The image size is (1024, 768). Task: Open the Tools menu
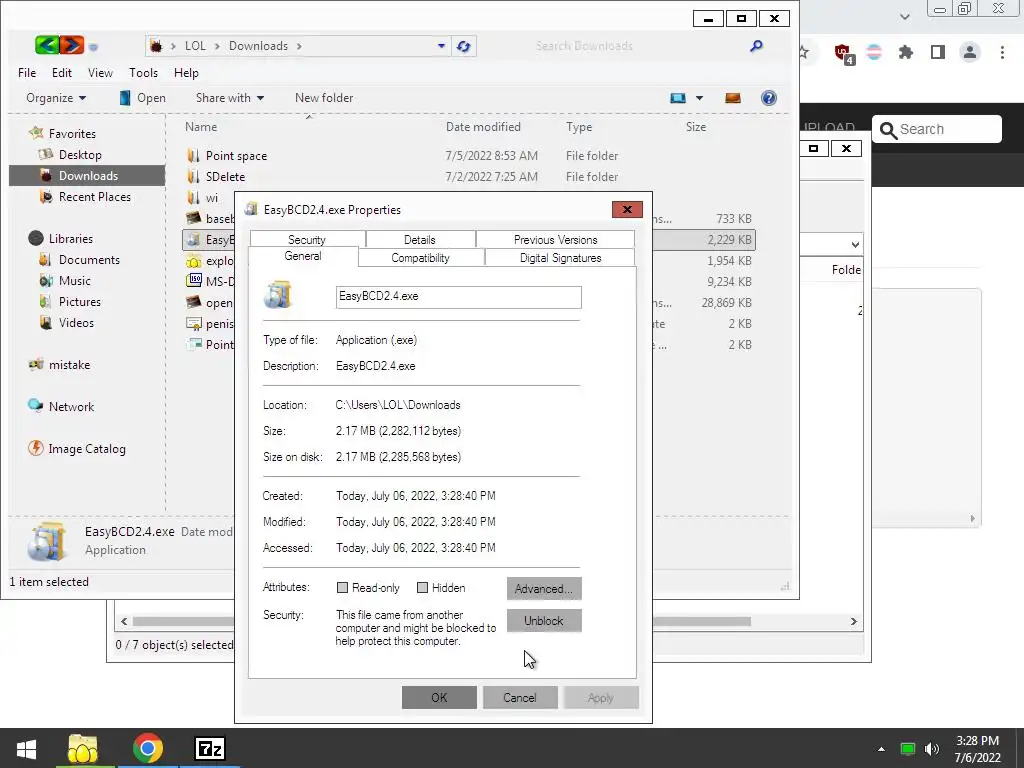pyautogui.click(x=143, y=72)
